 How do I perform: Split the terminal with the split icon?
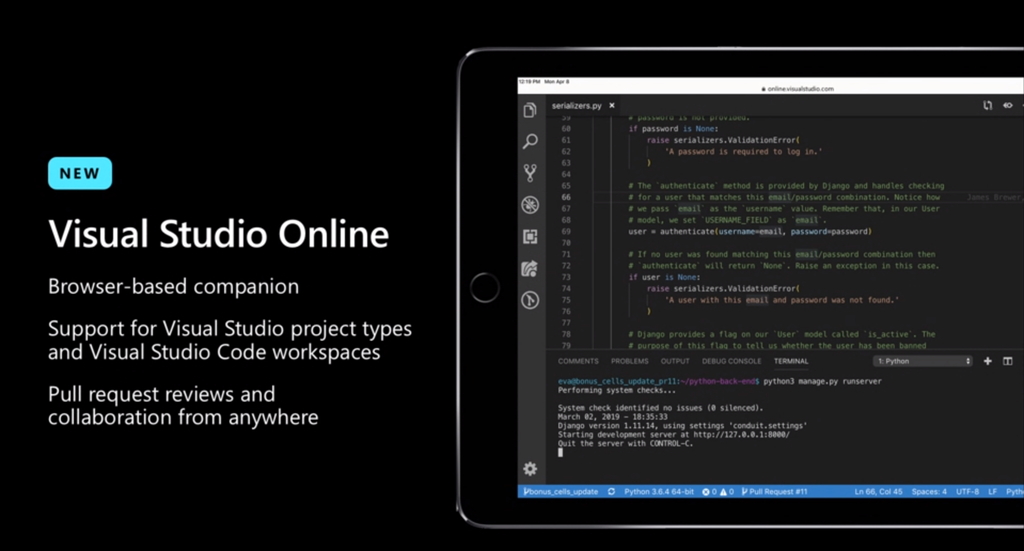tap(1008, 361)
